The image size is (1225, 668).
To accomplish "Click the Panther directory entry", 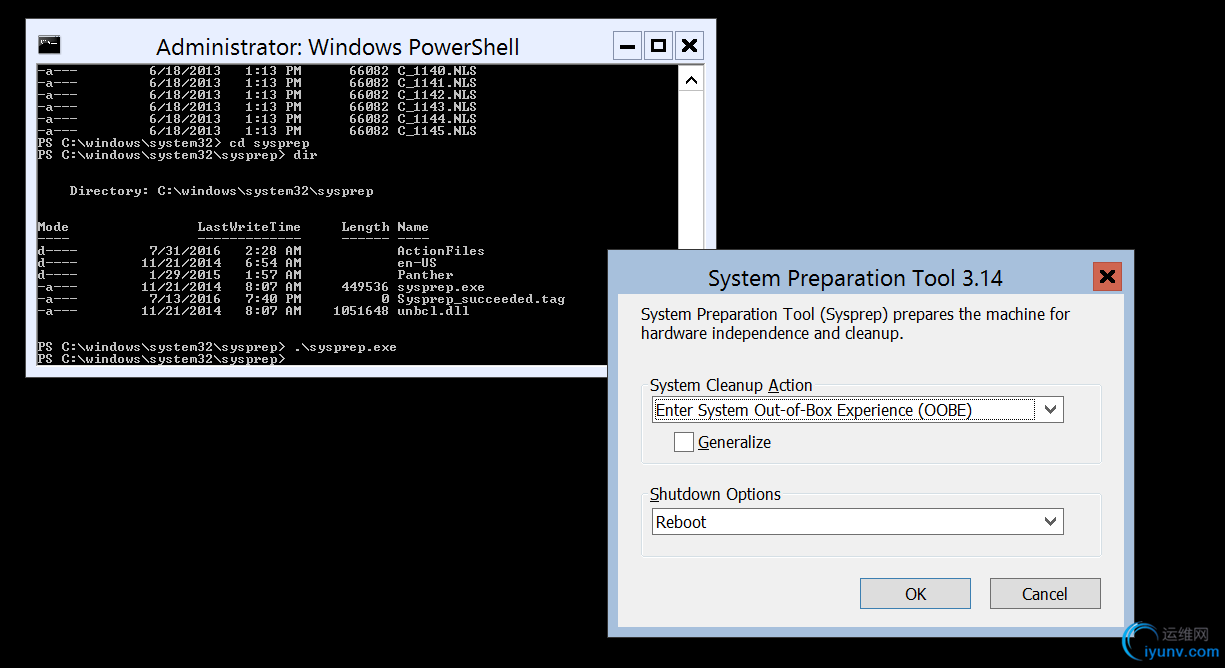I will click(425, 275).
